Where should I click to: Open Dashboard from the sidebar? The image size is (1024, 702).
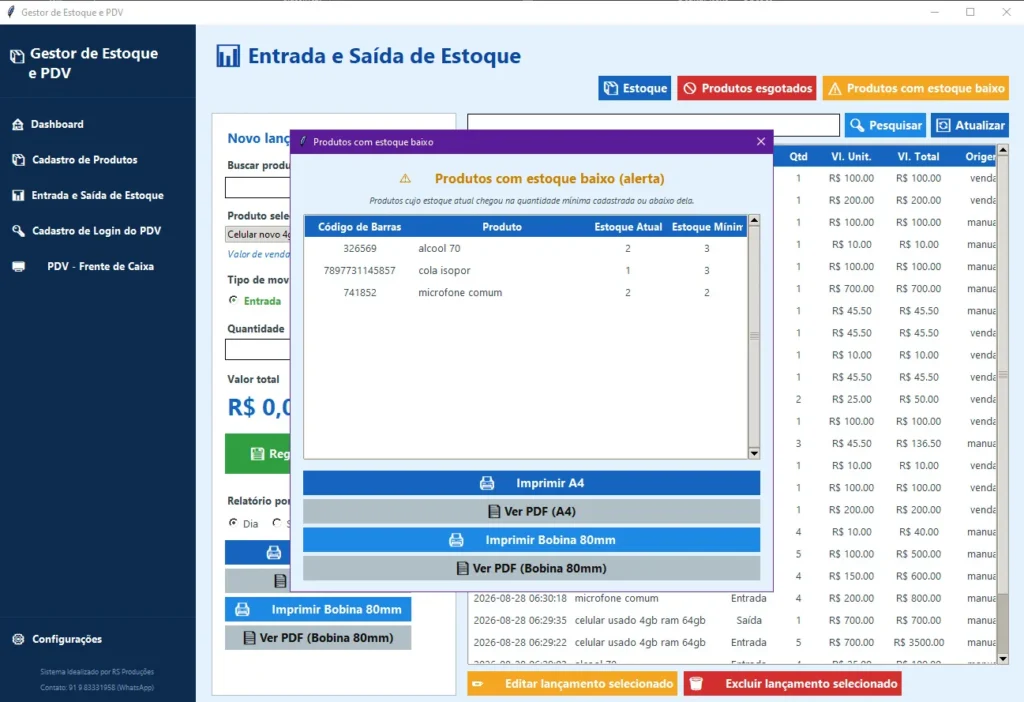tap(57, 124)
